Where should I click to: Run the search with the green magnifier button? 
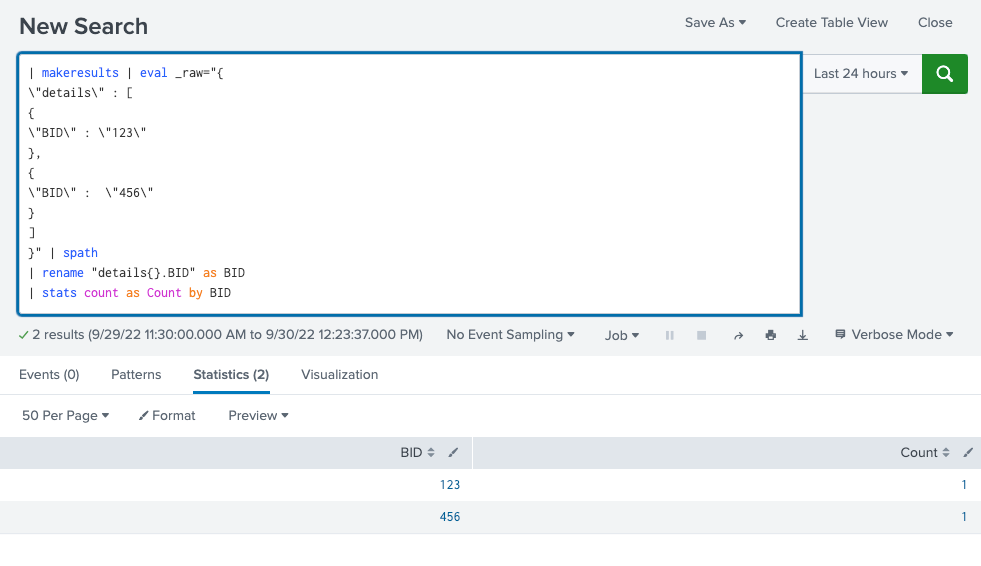pos(944,74)
